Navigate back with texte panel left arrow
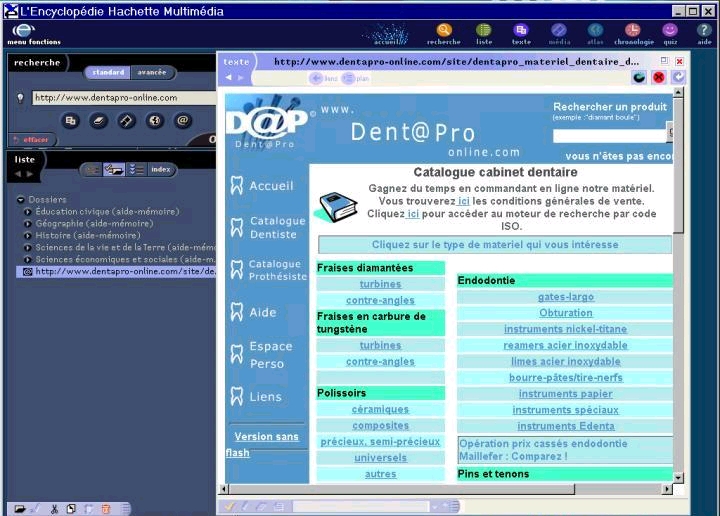This screenshot has height=516, width=720. pyautogui.click(x=228, y=78)
